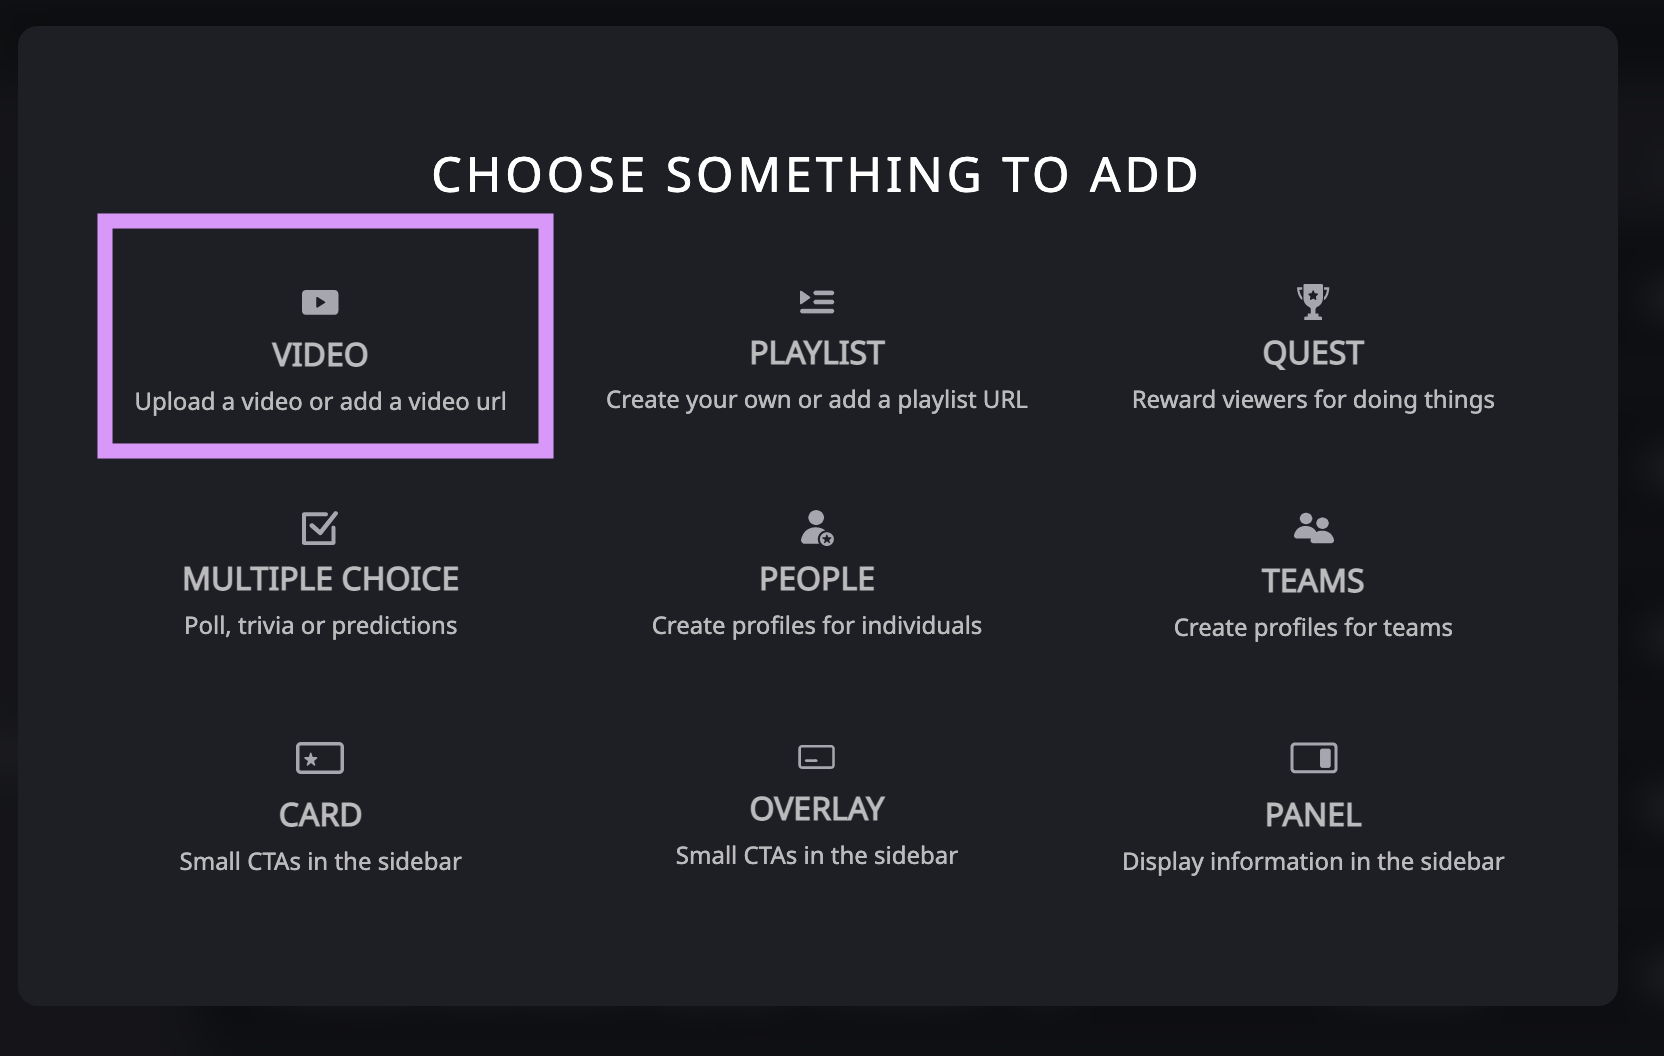Open MULTIPLE CHOICE for polls
1664x1056 pixels.
coord(321,578)
